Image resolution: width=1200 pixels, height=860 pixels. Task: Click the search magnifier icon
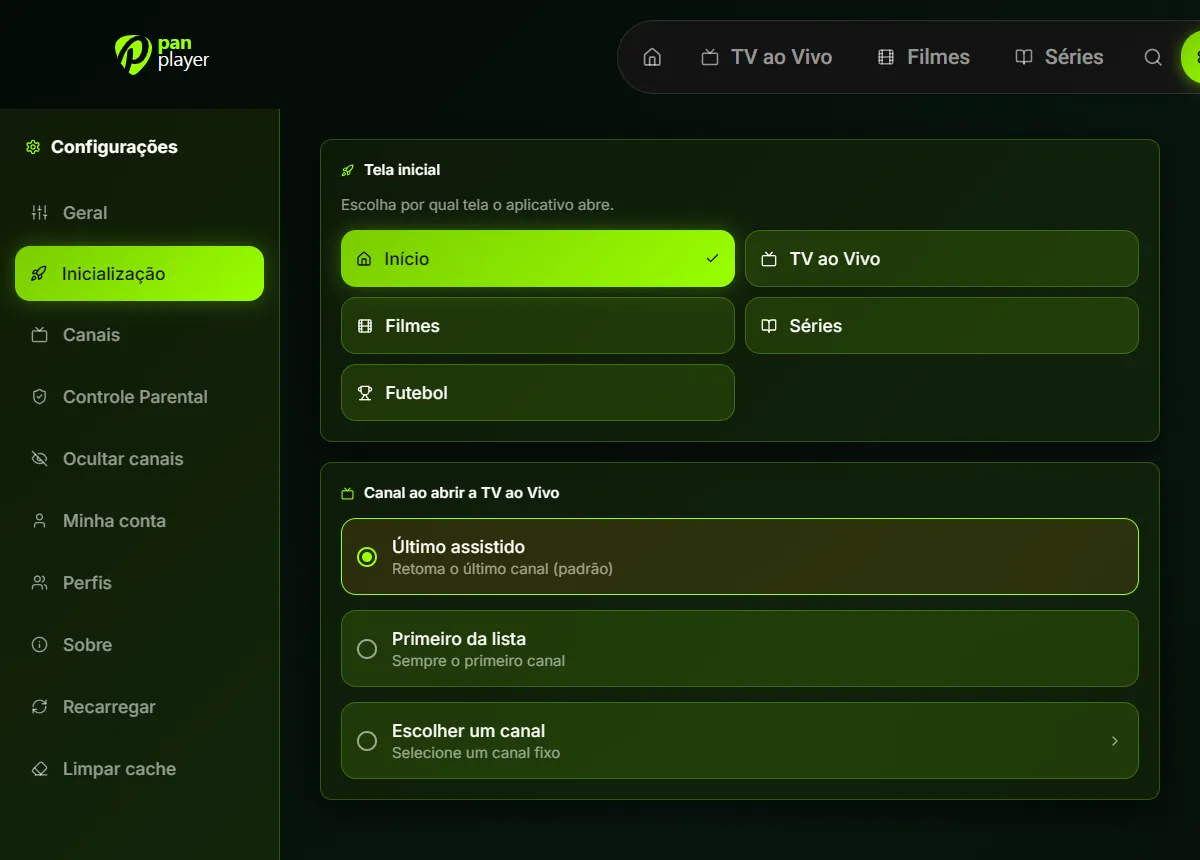click(x=1153, y=57)
